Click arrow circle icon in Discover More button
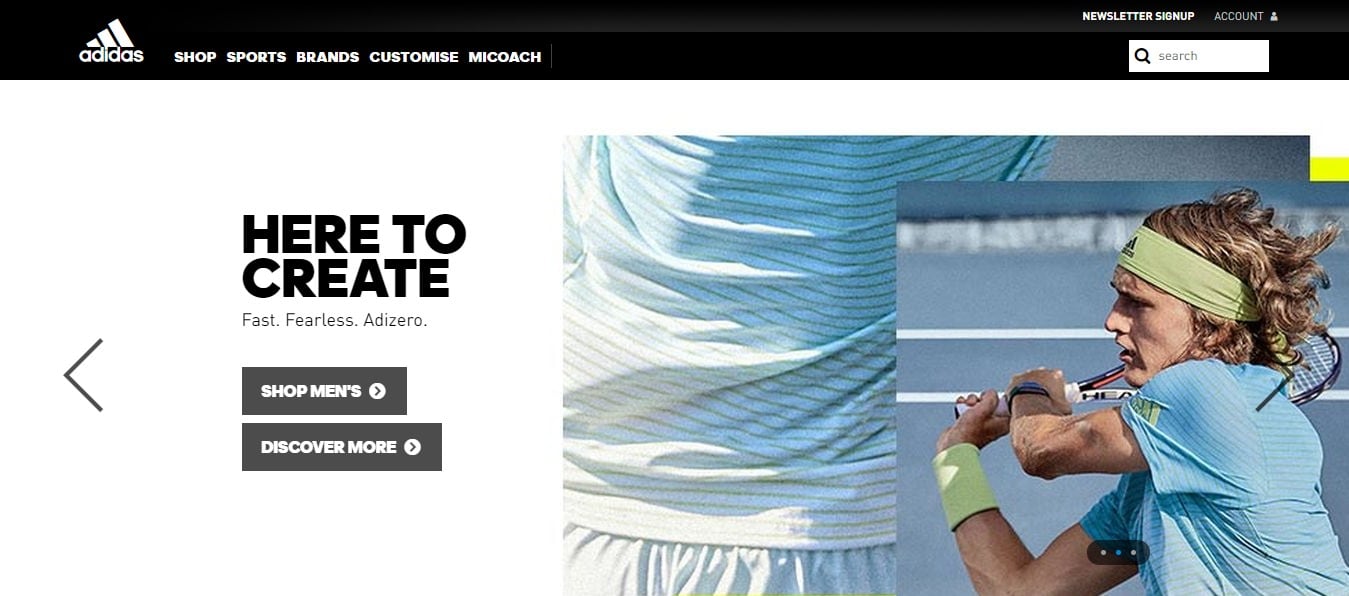 412,447
